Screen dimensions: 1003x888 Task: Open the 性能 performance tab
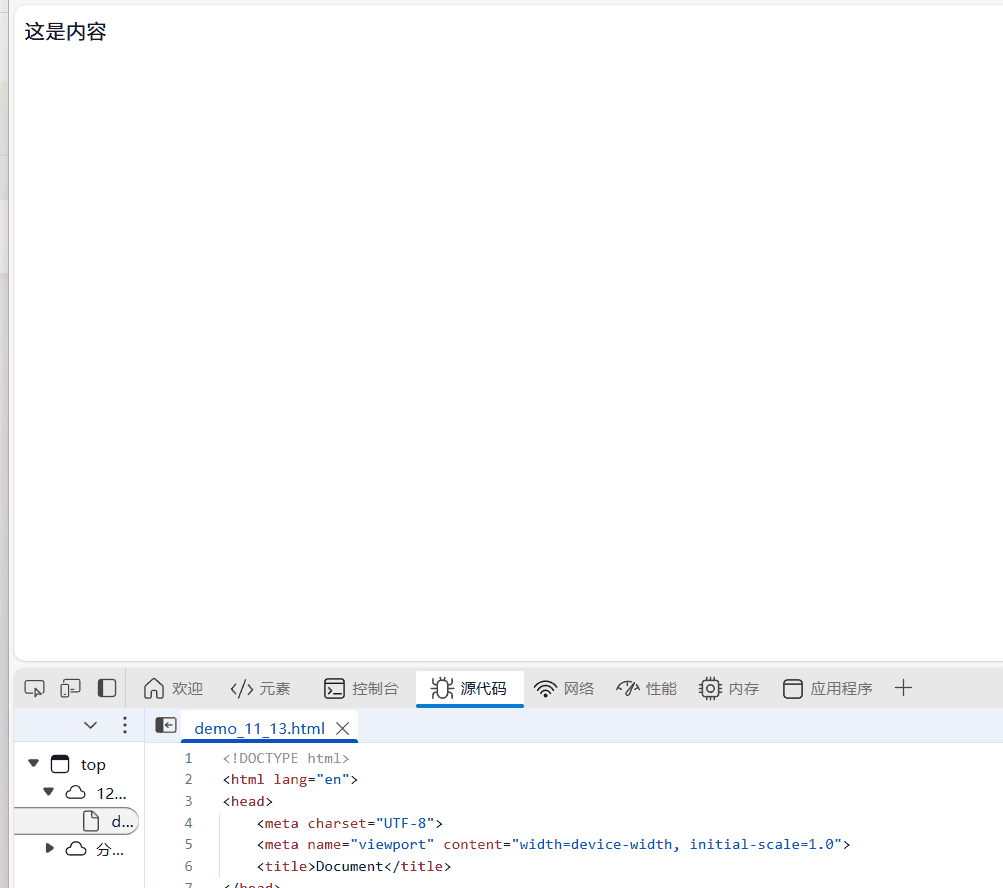click(x=646, y=688)
